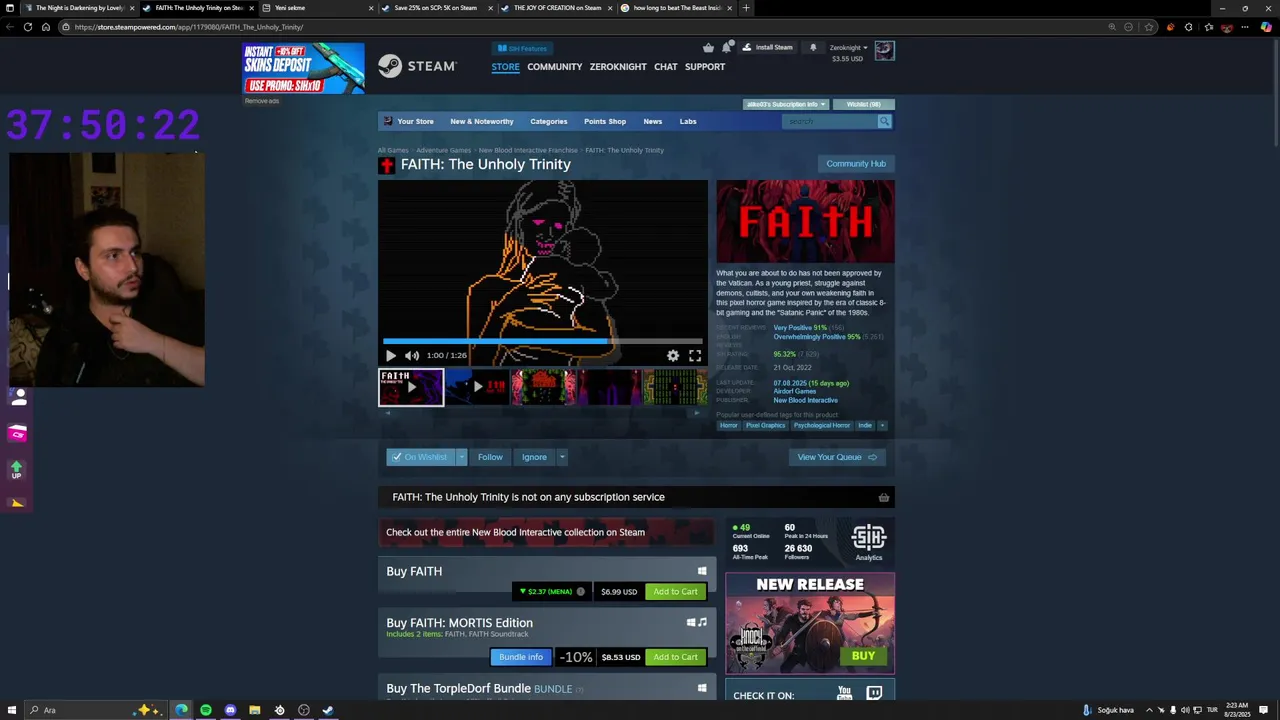The height and width of the screenshot is (720, 1280).
Task: Open New & Noteworthy menu
Action: click(482, 121)
